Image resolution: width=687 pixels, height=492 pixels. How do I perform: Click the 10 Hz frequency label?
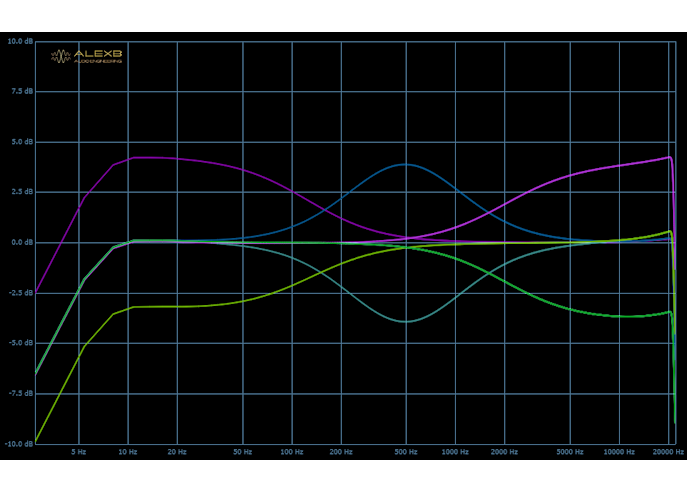128,452
